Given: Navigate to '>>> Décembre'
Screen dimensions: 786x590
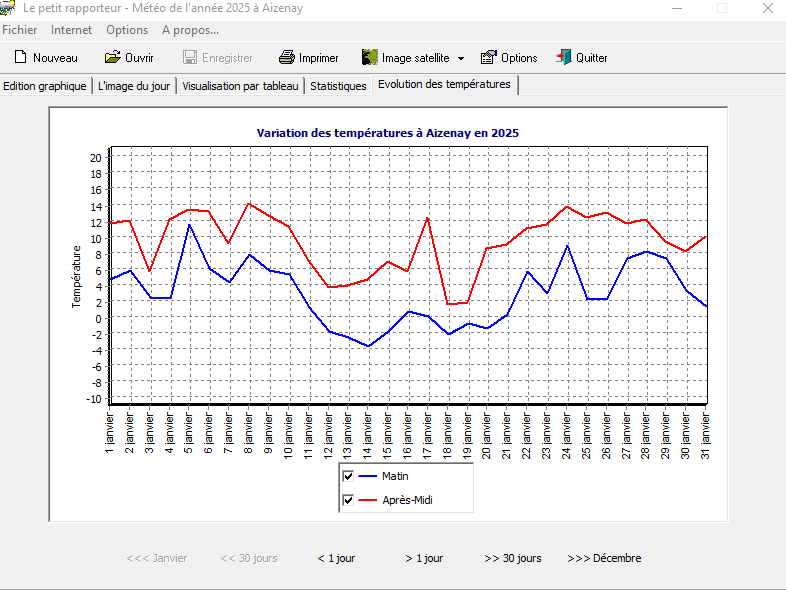Looking at the screenshot, I should pyautogui.click(x=604, y=558).
